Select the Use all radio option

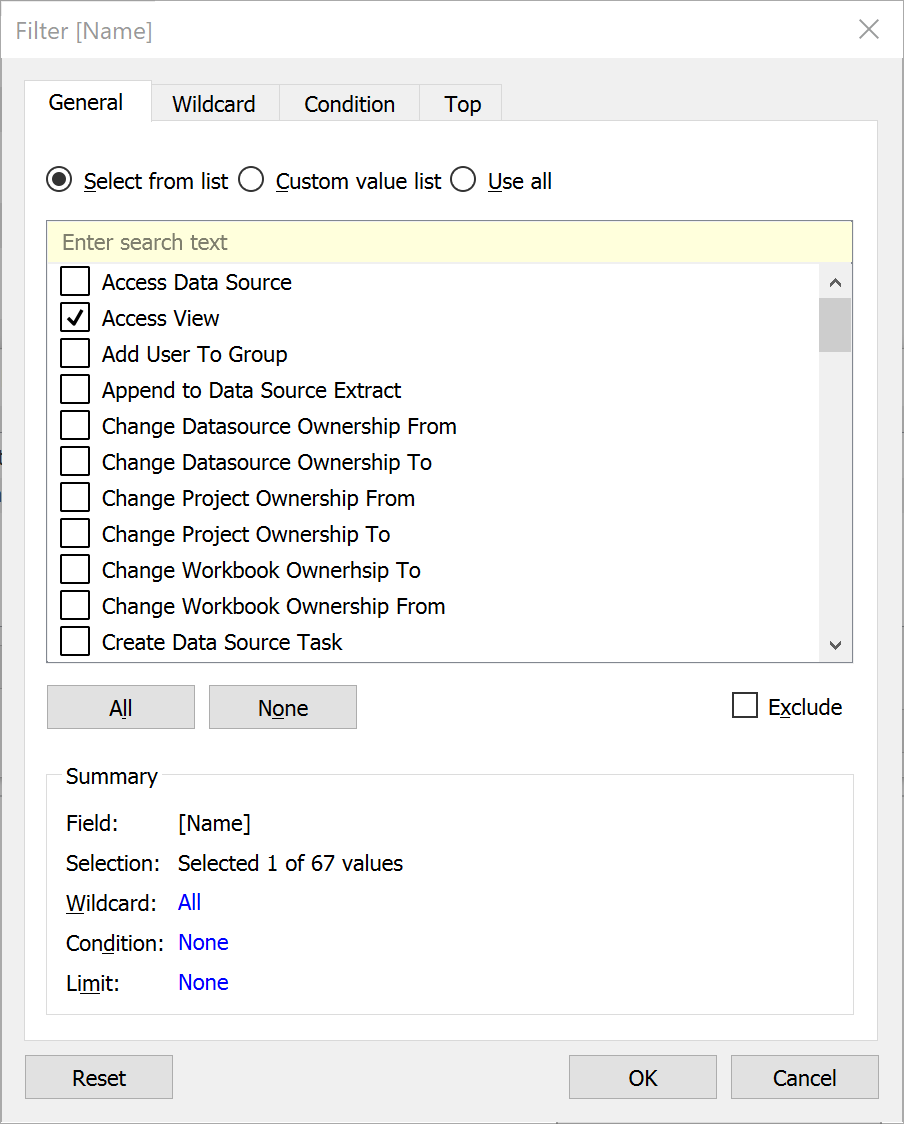pos(463,180)
